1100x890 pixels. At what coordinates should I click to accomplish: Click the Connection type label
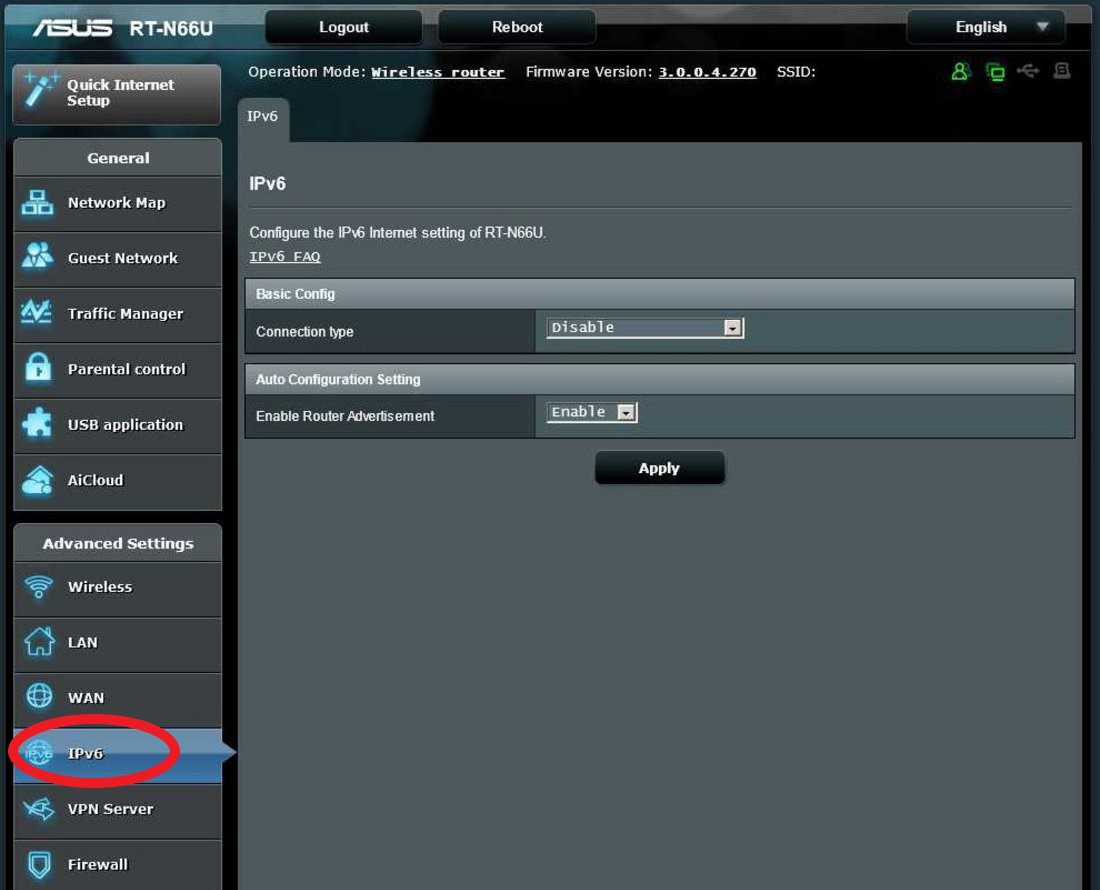(x=304, y=332)
